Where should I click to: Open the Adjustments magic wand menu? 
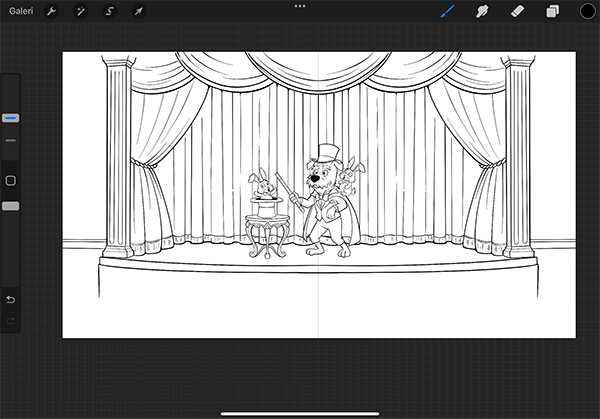pos(81,11)
